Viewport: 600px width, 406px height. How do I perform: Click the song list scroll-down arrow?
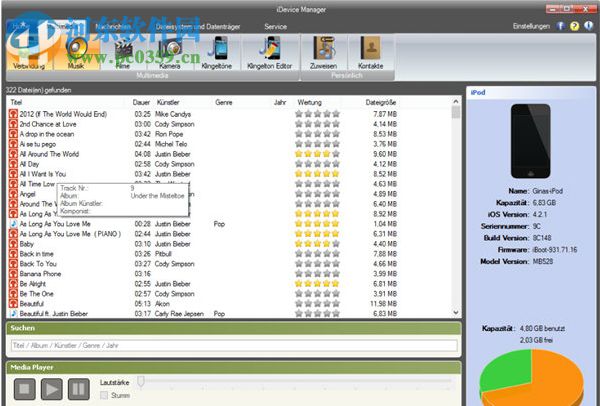coord(455,313)
